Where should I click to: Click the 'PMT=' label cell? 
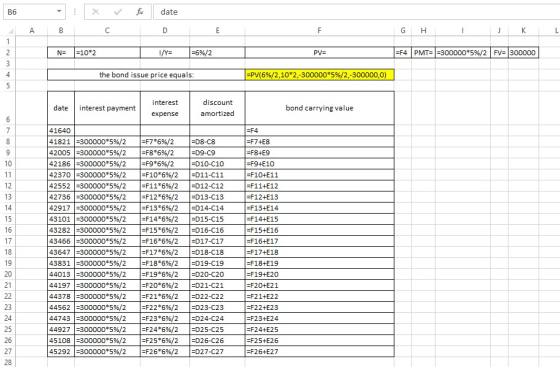[x=423, y=52]
